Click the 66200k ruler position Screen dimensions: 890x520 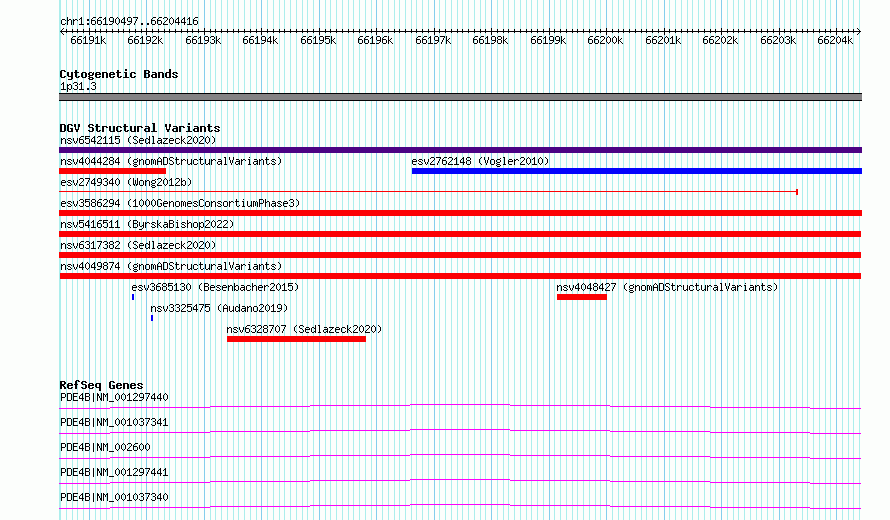[605, 40]
